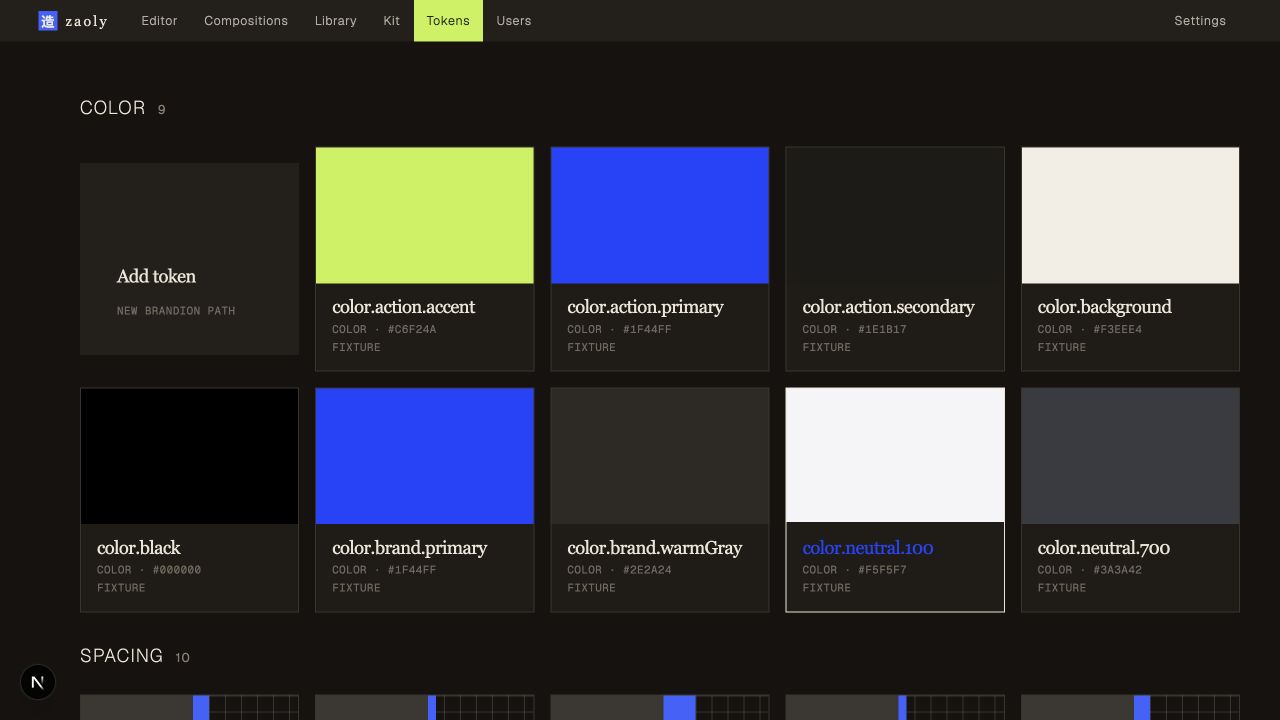Screen dimensions: 1280x720
Task: Go to the Library tab
Action: pyautogui.click(x=336, y=21)
